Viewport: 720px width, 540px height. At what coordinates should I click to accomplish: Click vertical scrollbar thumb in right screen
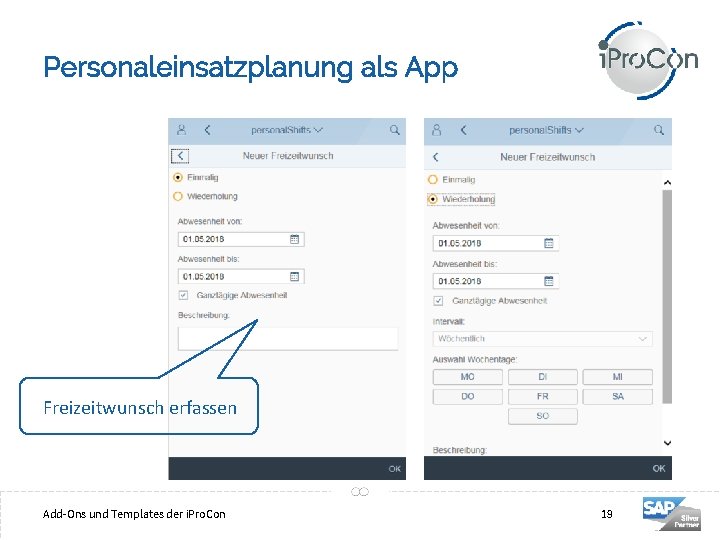click(668, 297)
